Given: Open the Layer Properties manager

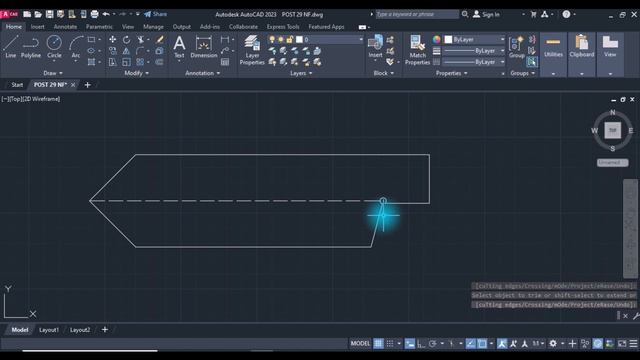Looking at the screenshot, I should 252,50.
